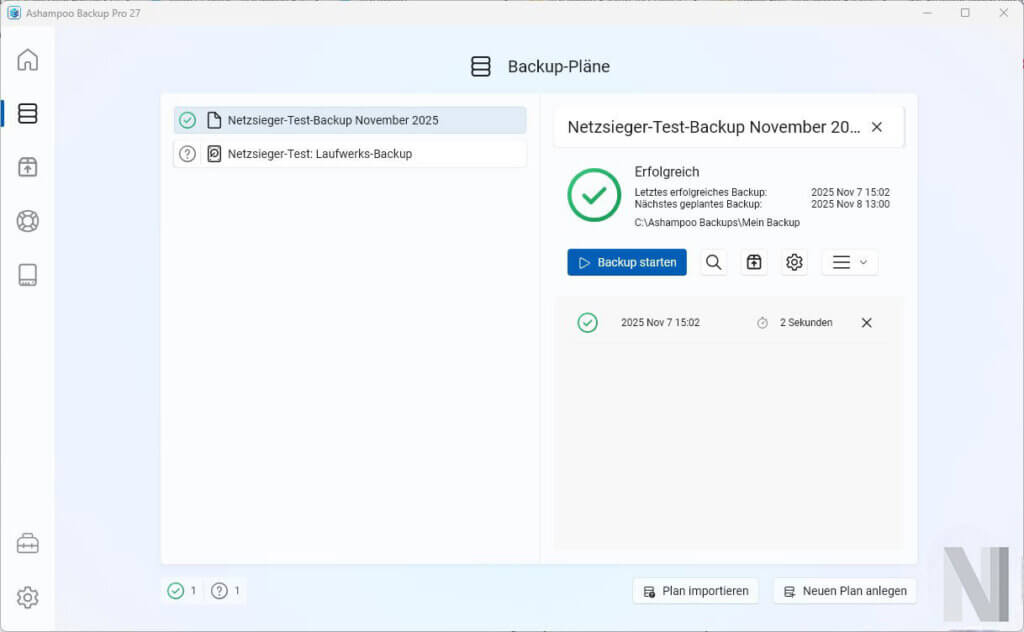
Task: Click Neuen Plan anlegen
Action: click(845, 591)
